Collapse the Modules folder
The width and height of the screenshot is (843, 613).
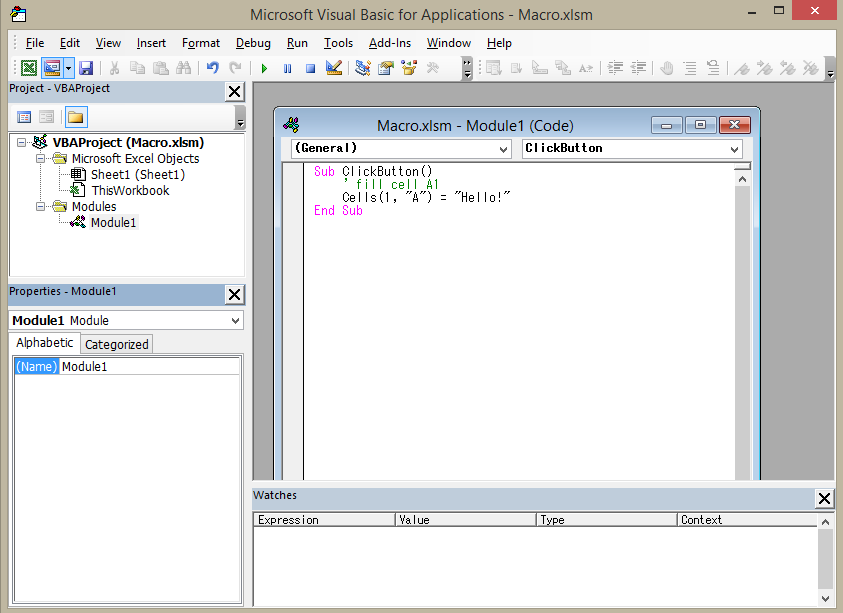(x=40, y=206)
